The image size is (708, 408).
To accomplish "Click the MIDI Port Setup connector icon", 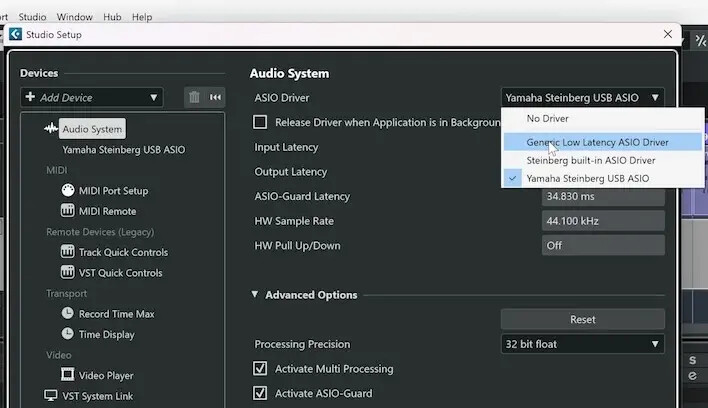I will click(68, 190).
